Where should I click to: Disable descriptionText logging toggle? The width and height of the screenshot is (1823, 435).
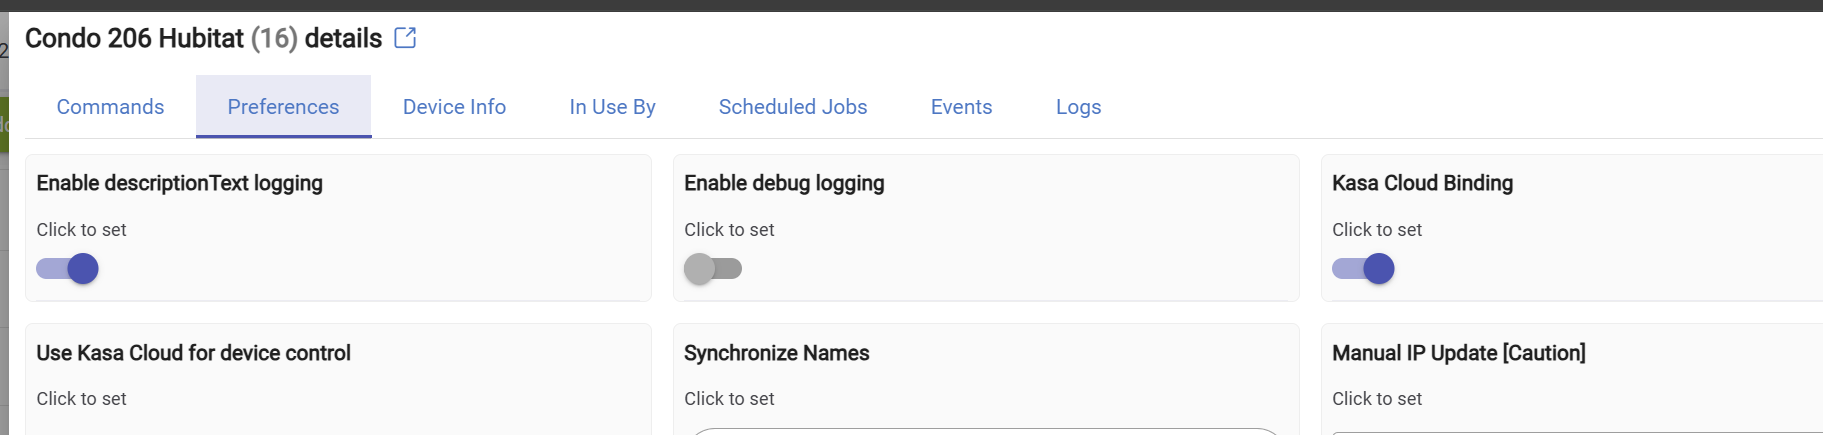[67, 269]
